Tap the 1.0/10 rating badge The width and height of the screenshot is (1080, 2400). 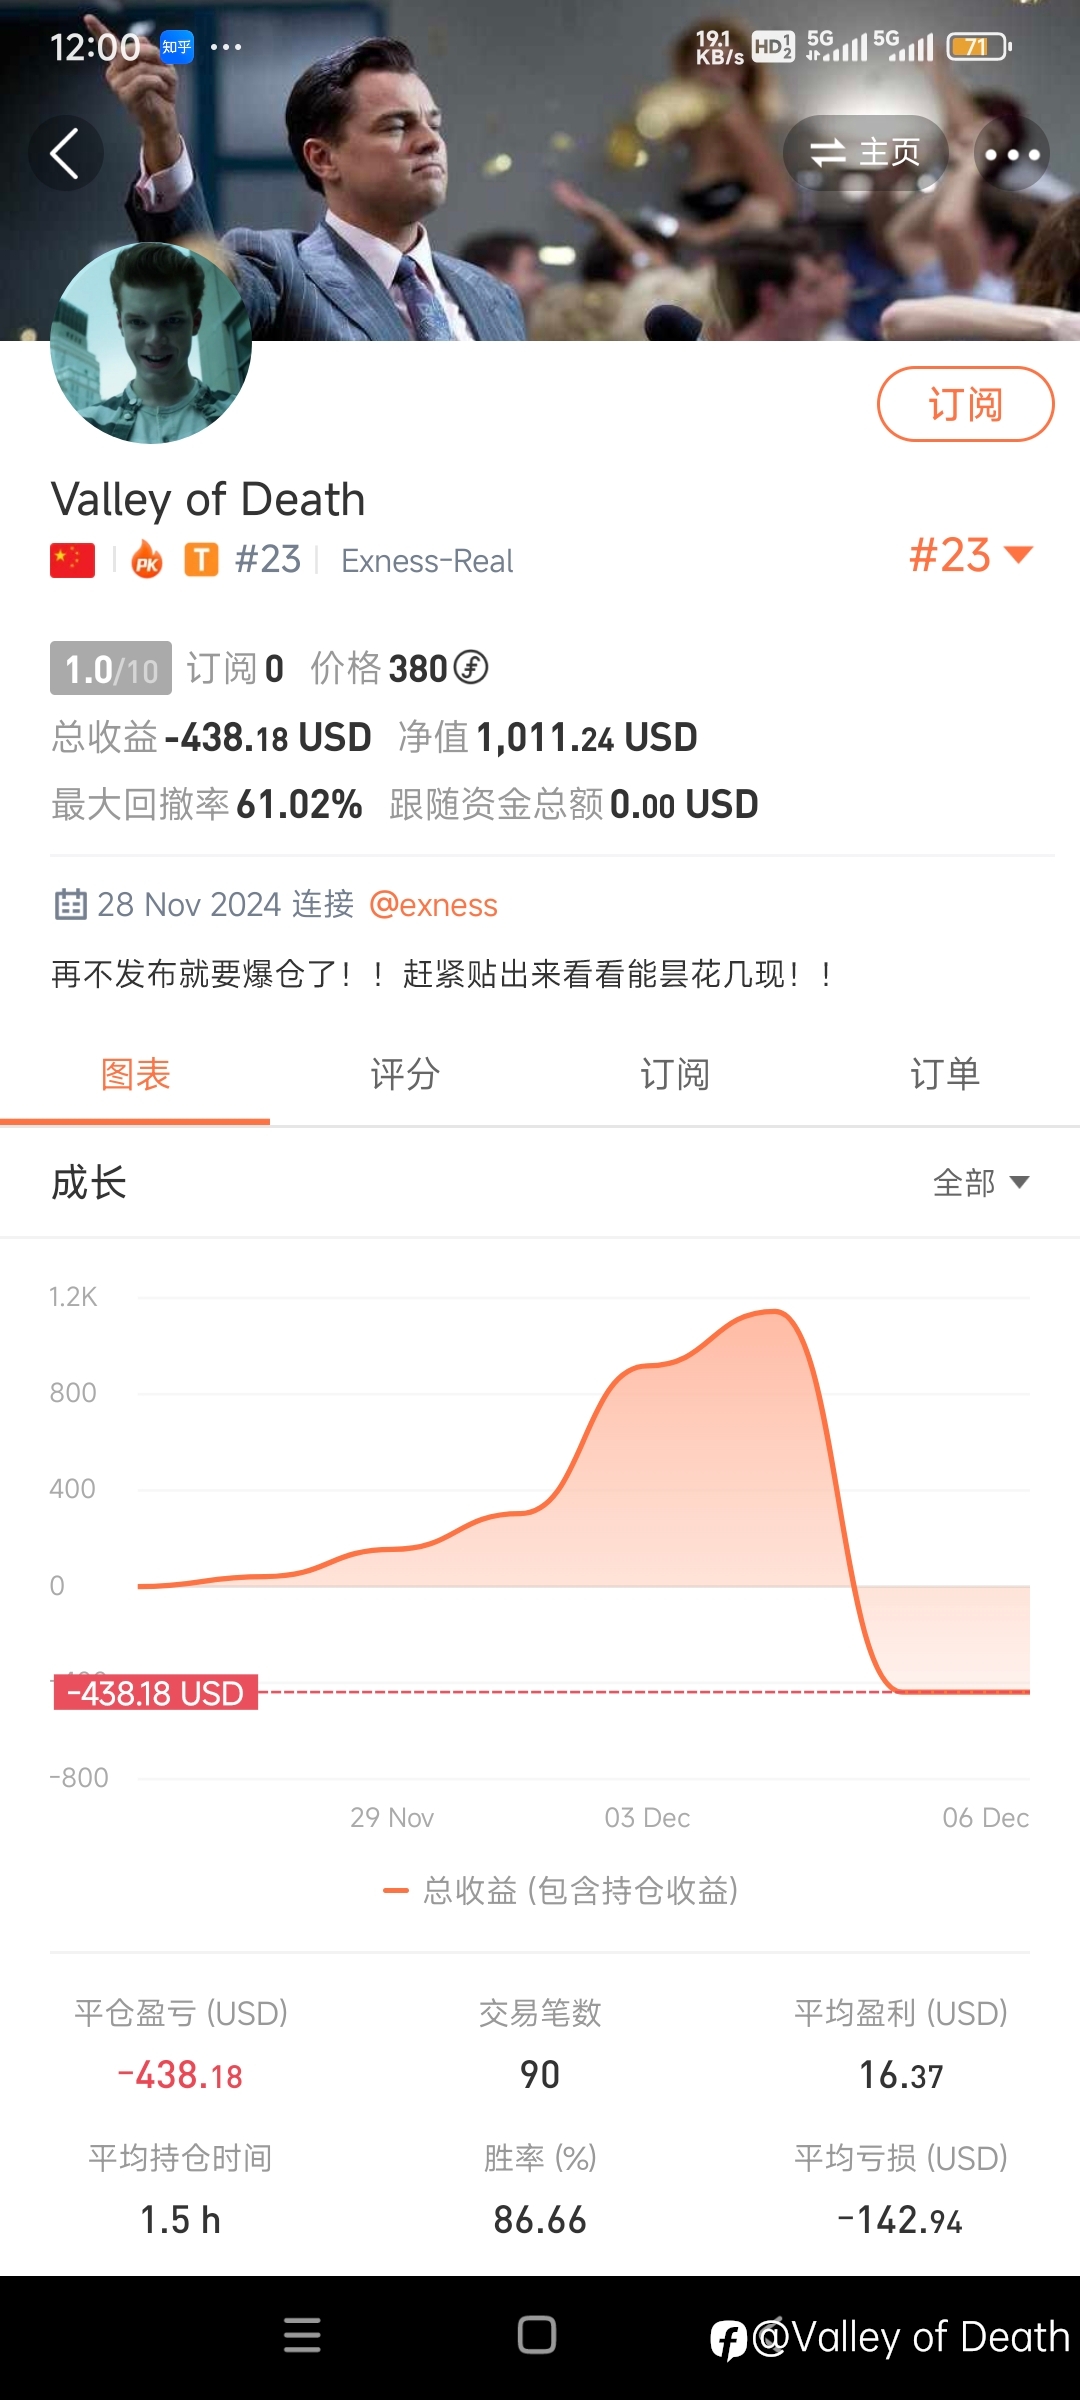click(111, 668)
